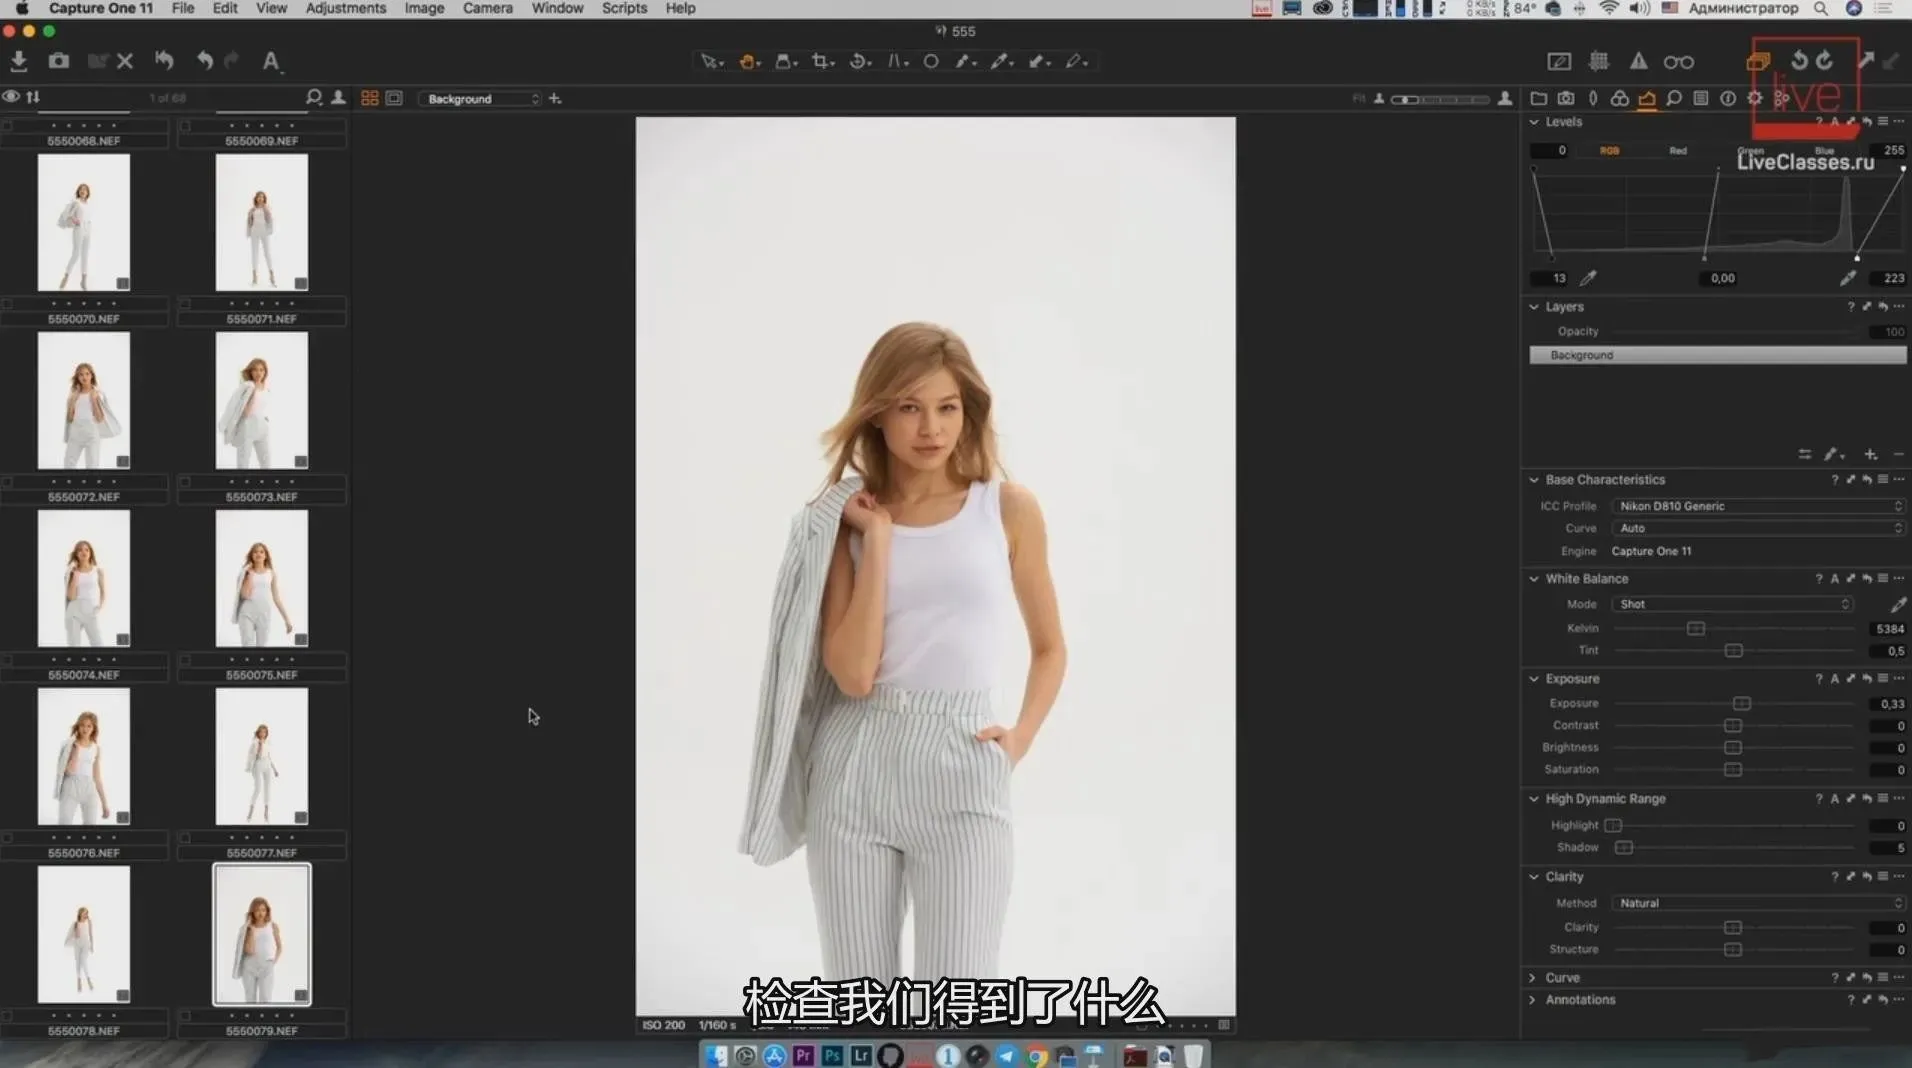1912x1068 pixels.
Task: Select the Pointer cursor tool
Action: click(x=711, y=61)
